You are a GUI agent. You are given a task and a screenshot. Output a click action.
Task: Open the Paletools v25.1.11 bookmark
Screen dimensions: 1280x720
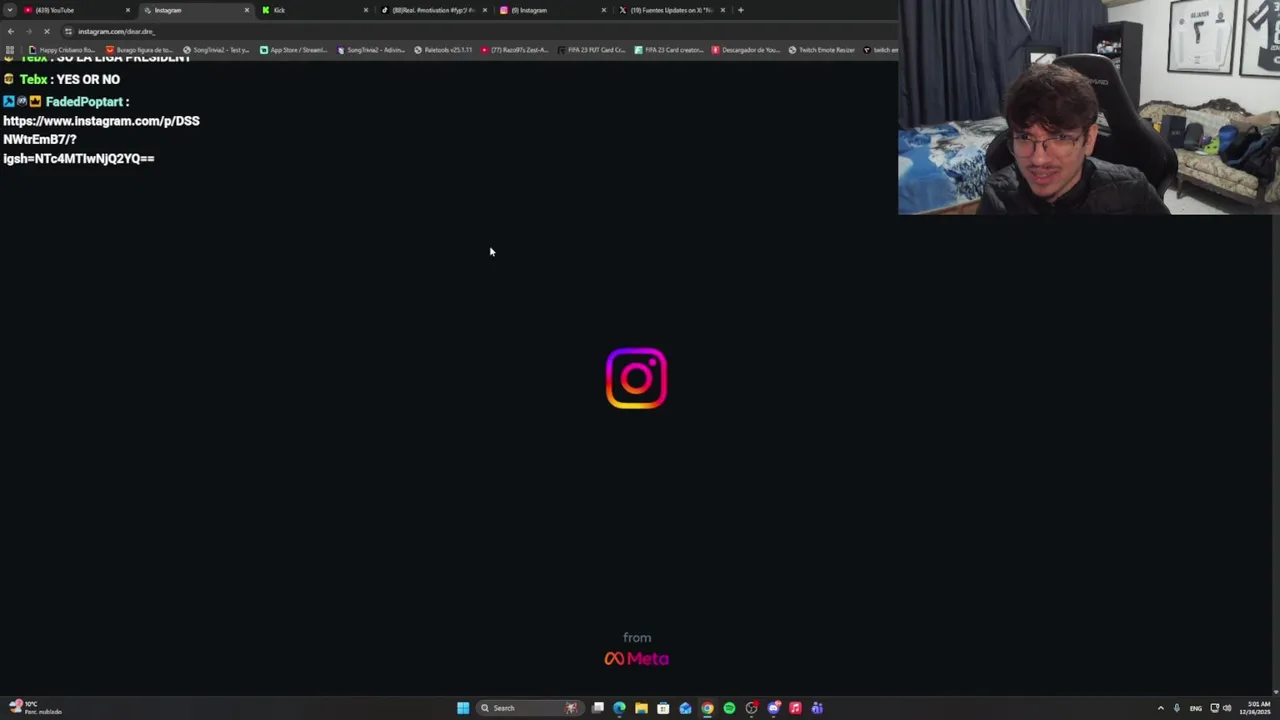(443, 50)
